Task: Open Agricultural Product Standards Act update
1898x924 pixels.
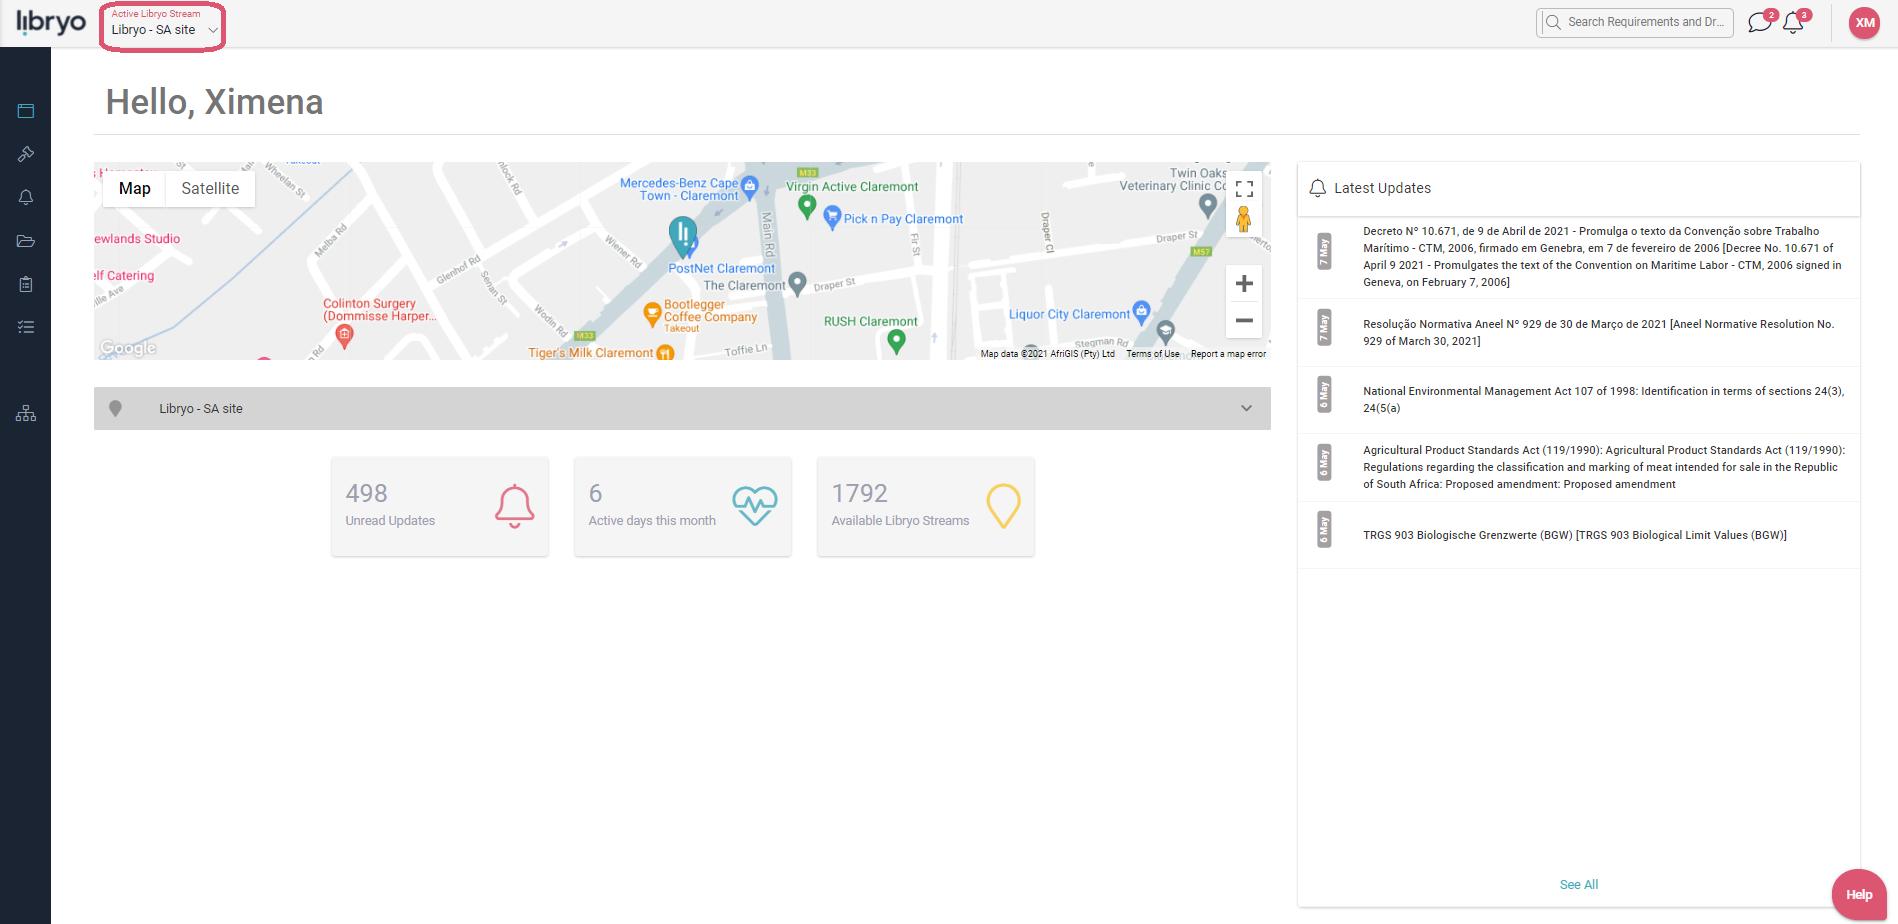Action: [x=1579, y=467]
